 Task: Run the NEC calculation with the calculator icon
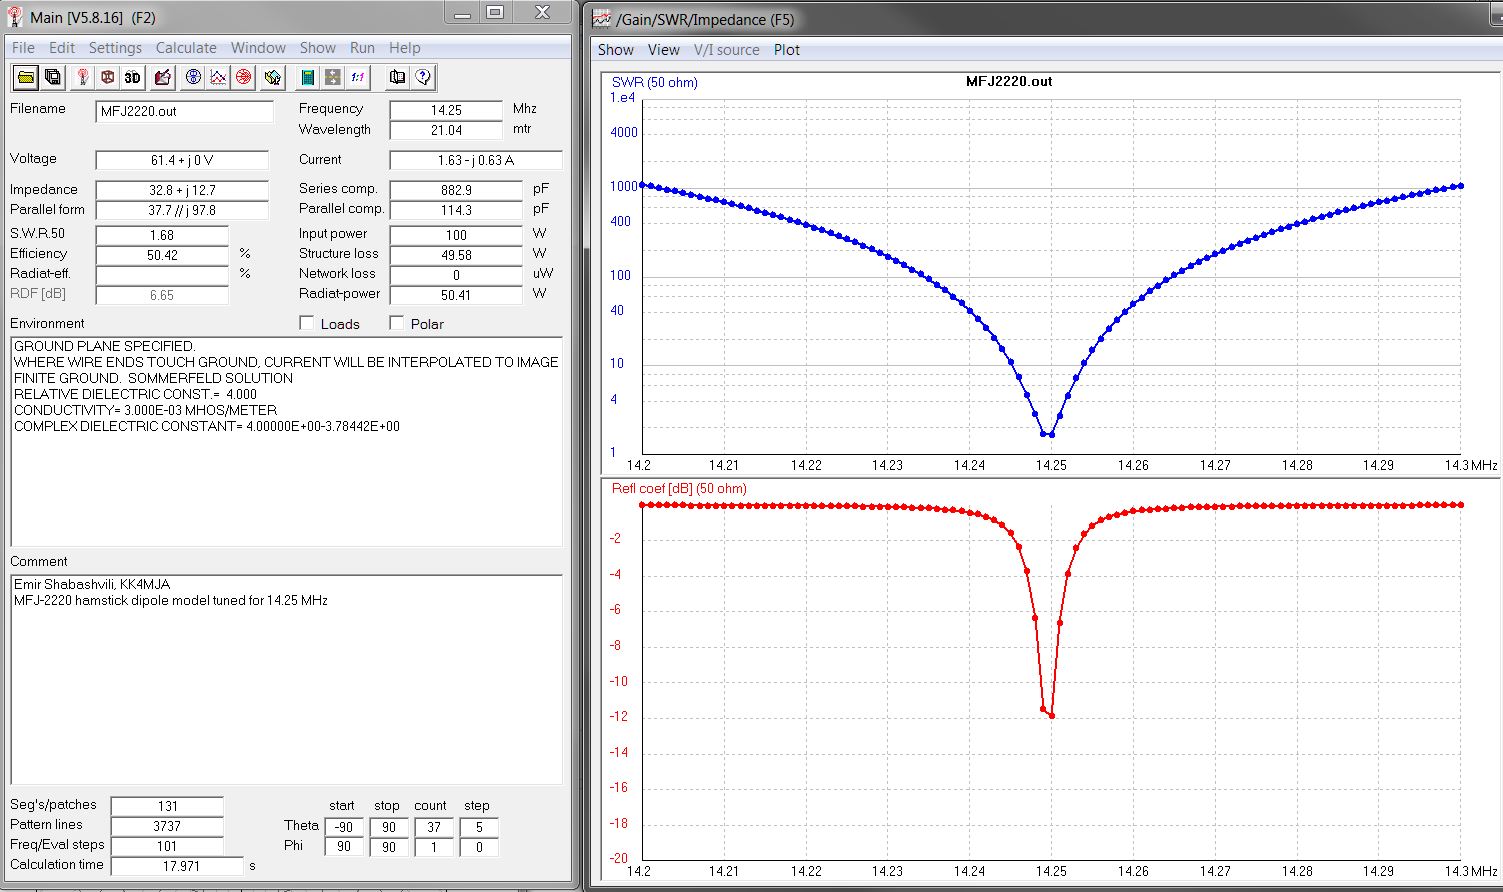pyautogui.click(x=307, y=77)
